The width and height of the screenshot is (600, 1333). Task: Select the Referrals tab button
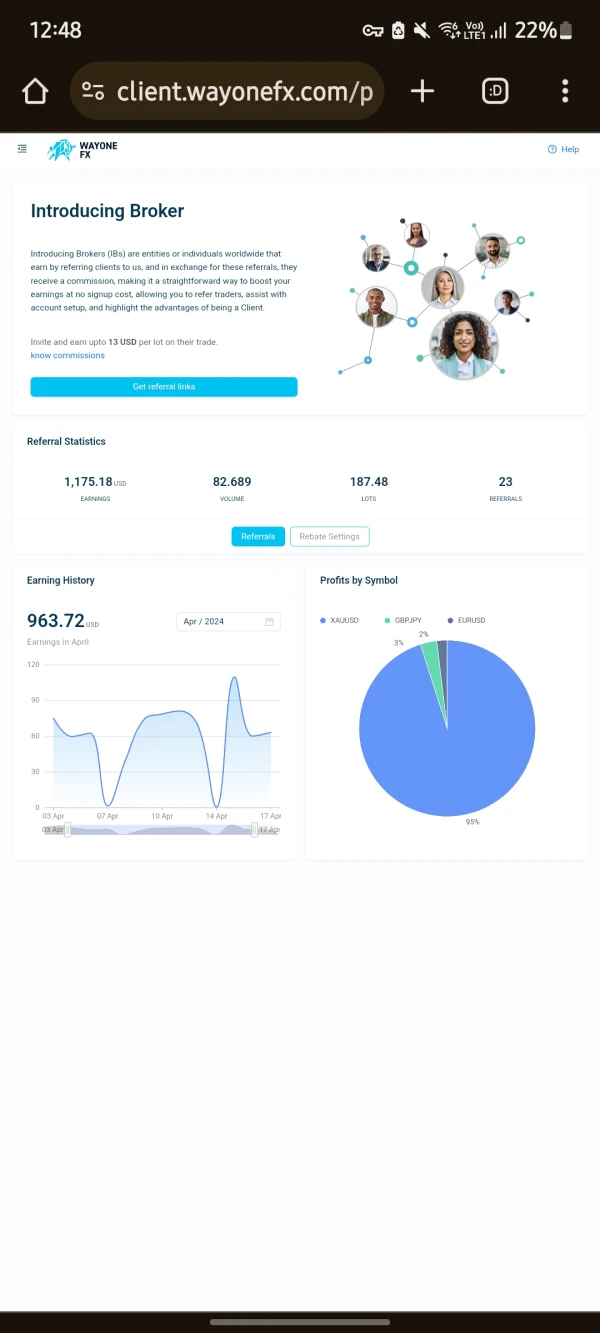tap(258, 537)
